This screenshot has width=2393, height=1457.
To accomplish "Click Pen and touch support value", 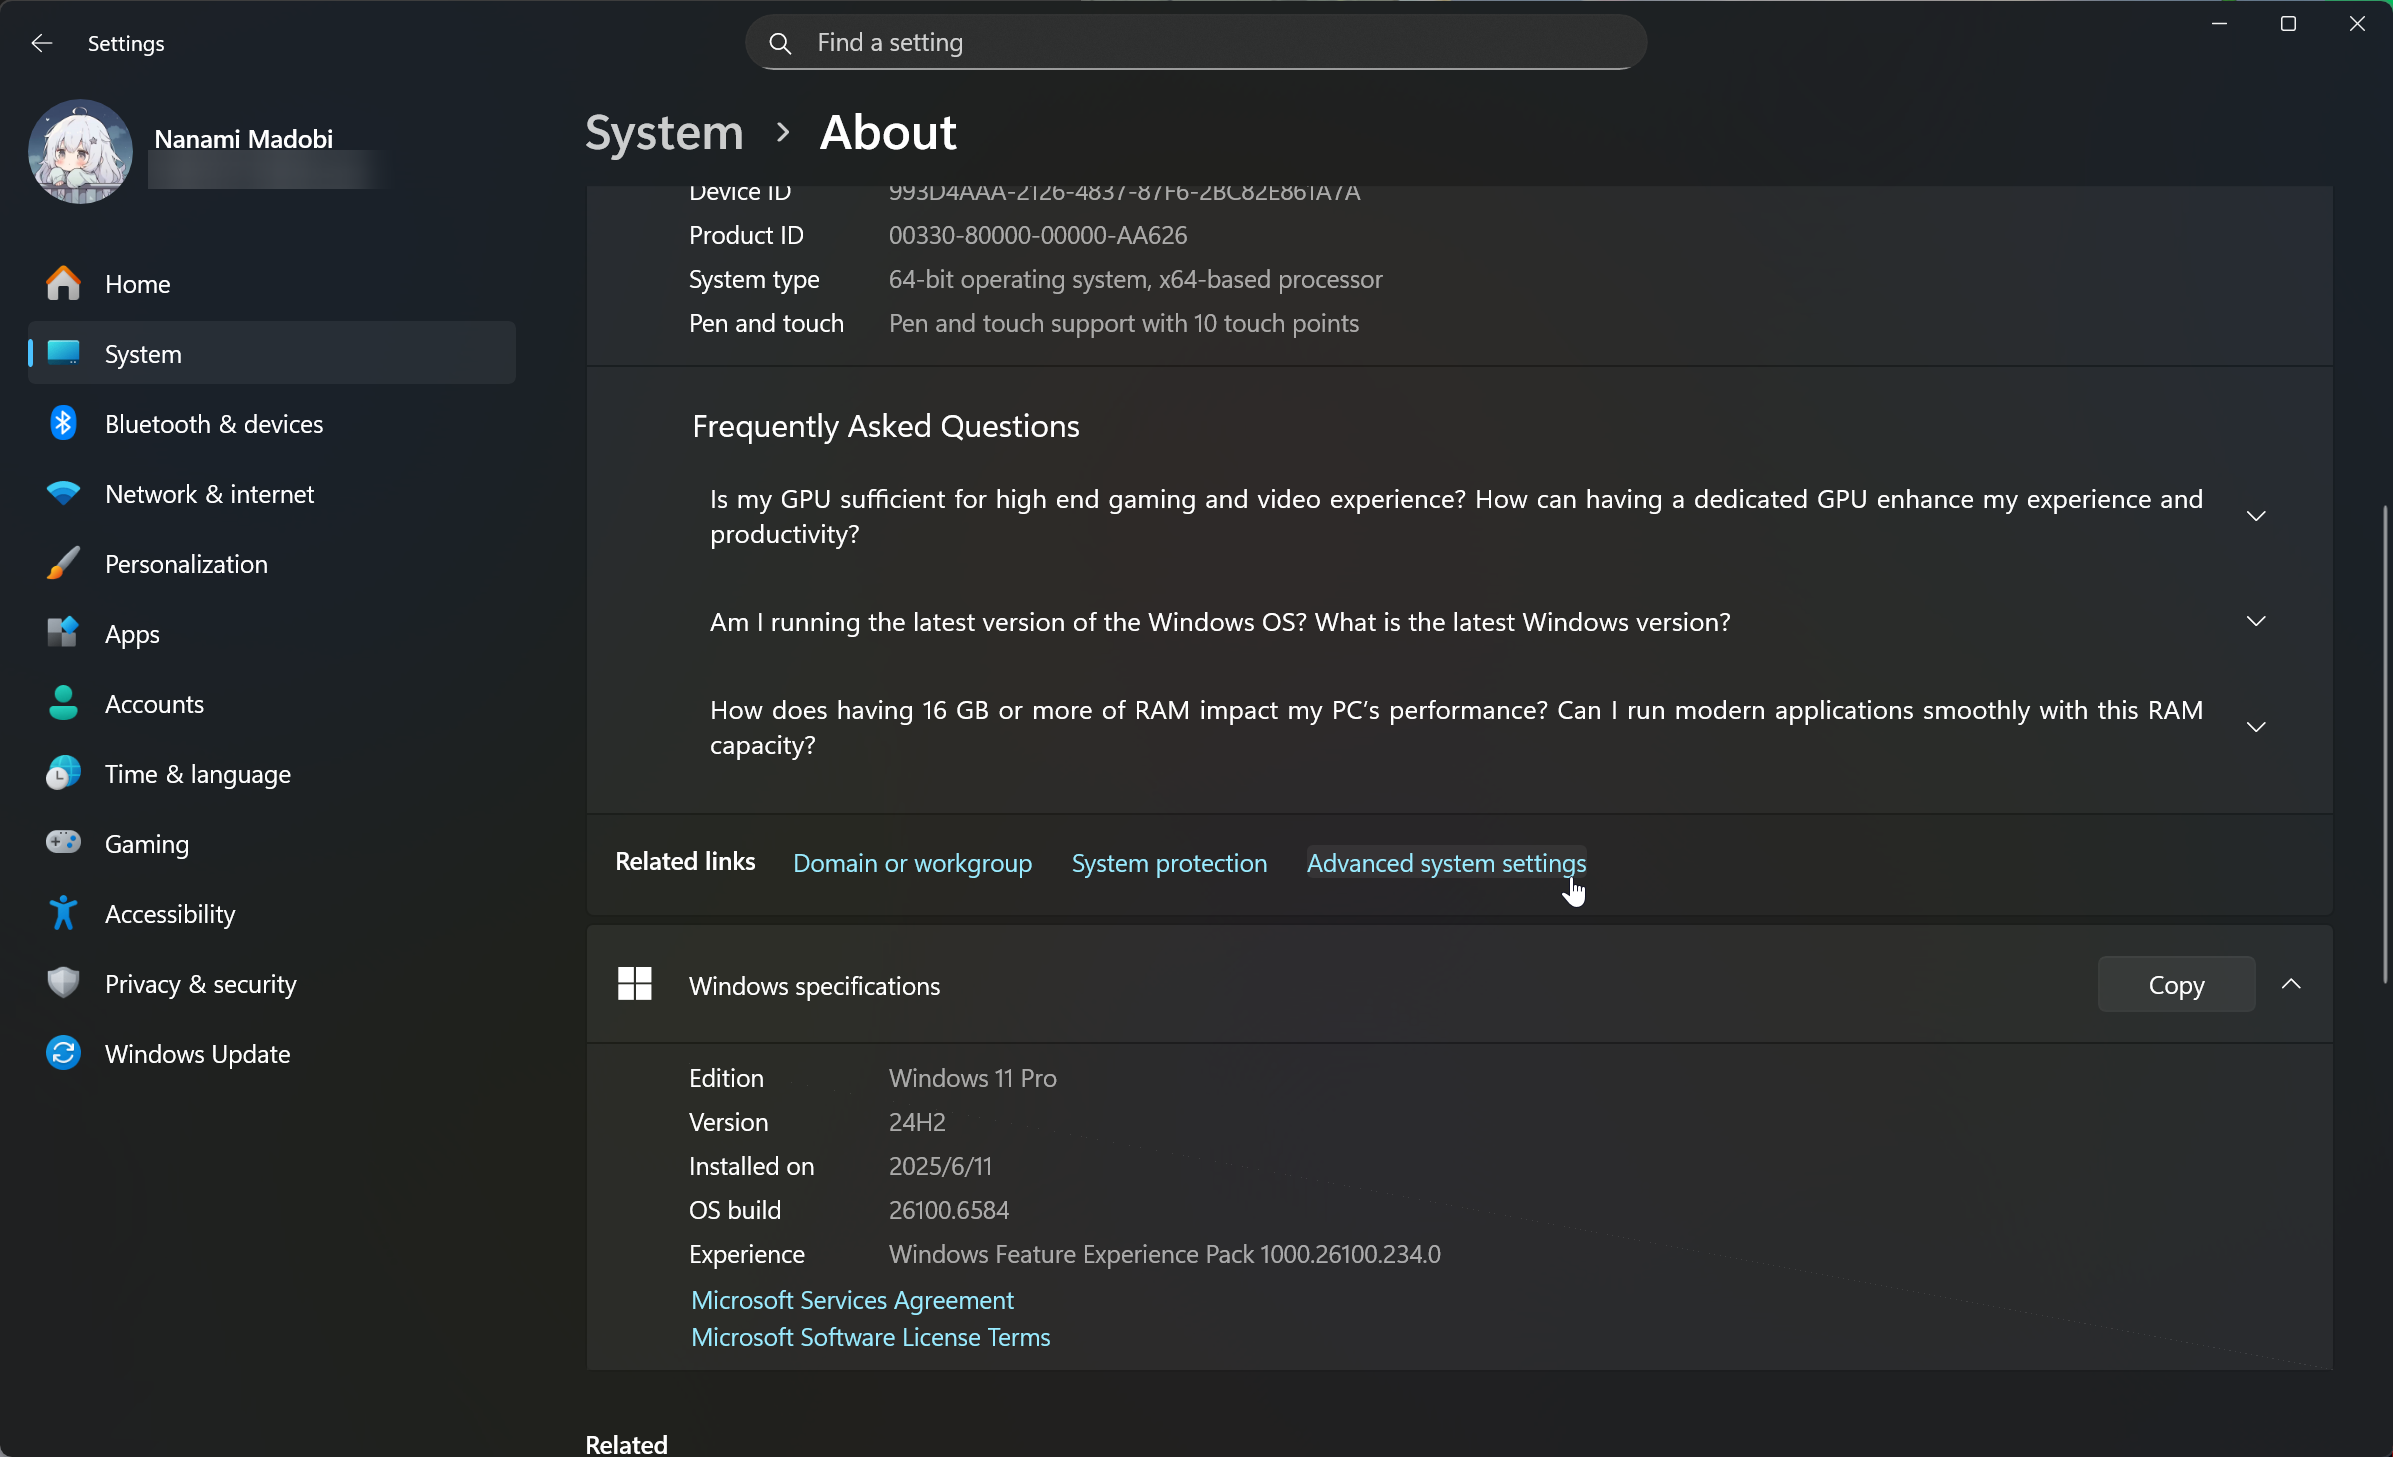I will 1124,323.
